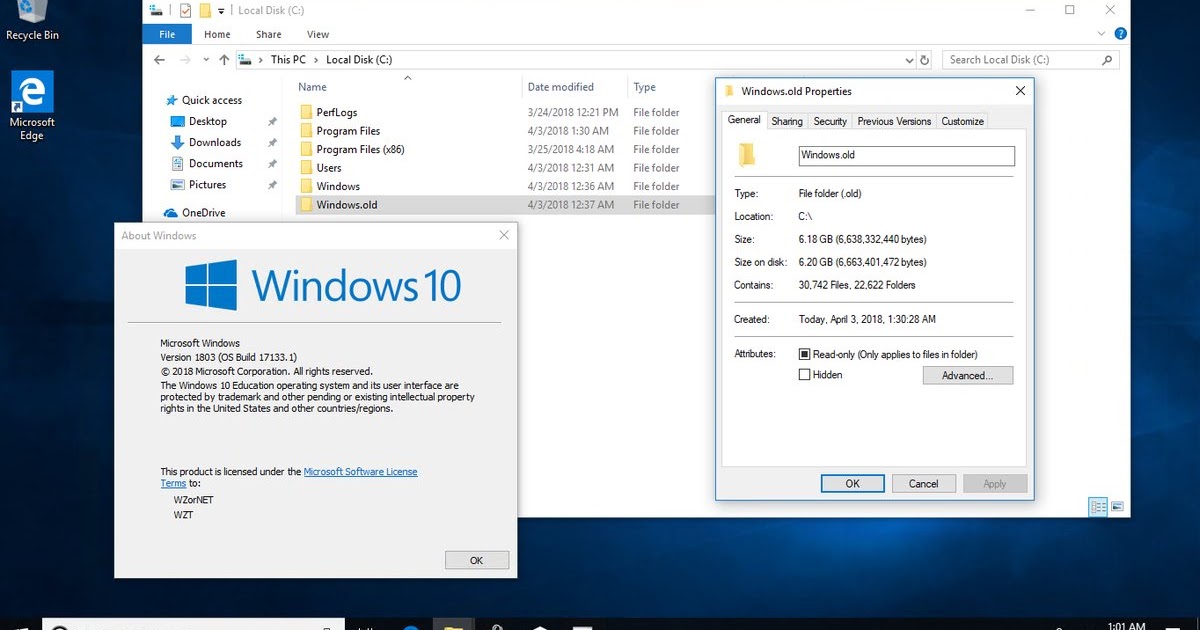1200x630 pixels.
Task: Open address bar previous locations dropdown
Action: [908, 60]
